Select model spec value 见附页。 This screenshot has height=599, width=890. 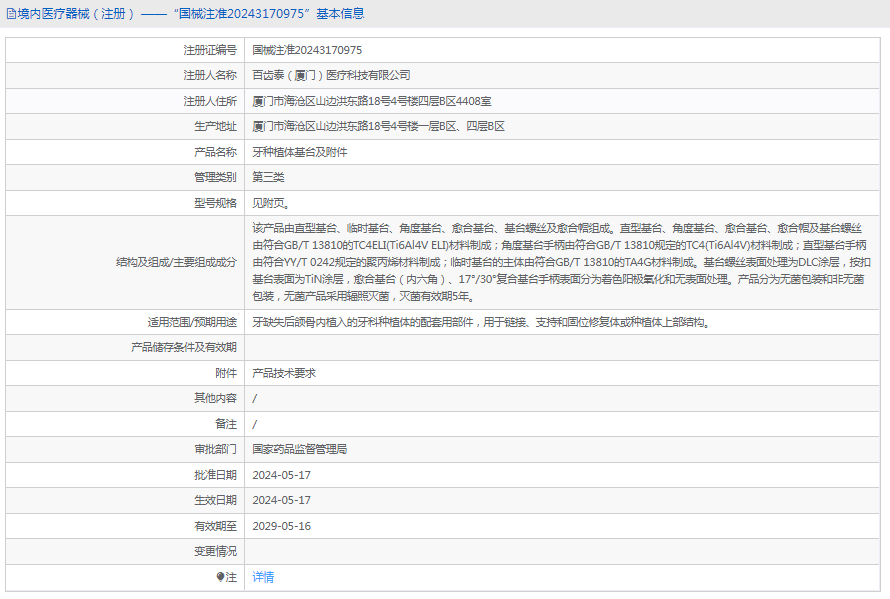[x=271, y=203]
